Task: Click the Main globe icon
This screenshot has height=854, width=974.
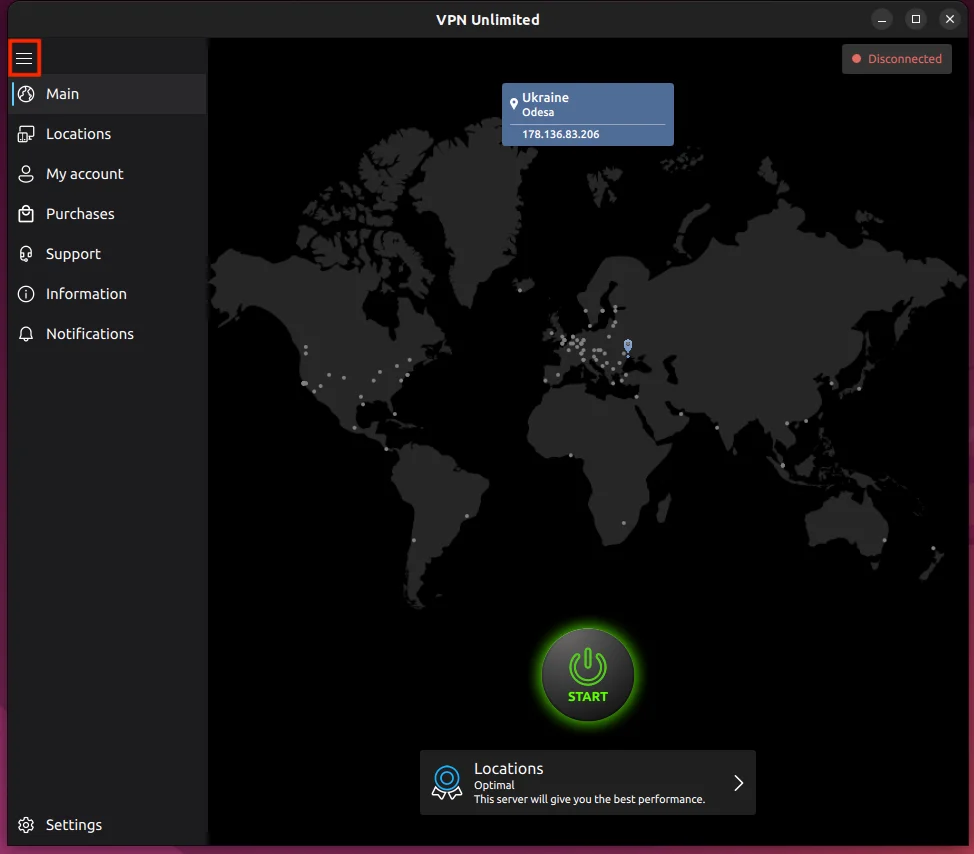Action: coord(27,94)
